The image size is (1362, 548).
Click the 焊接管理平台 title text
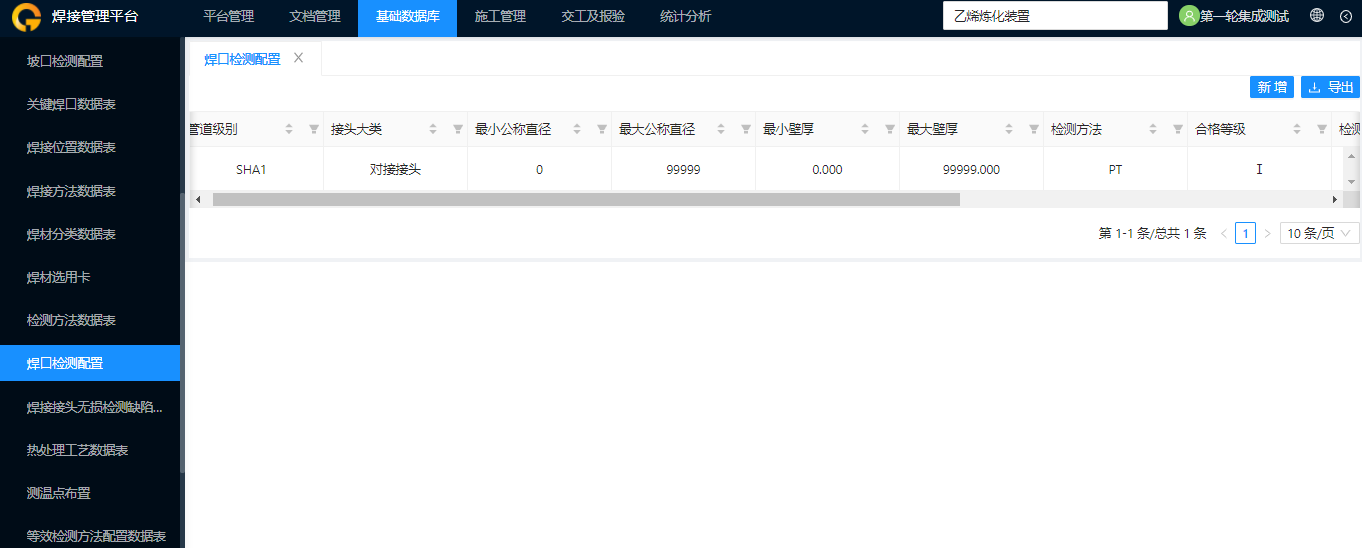95,16
